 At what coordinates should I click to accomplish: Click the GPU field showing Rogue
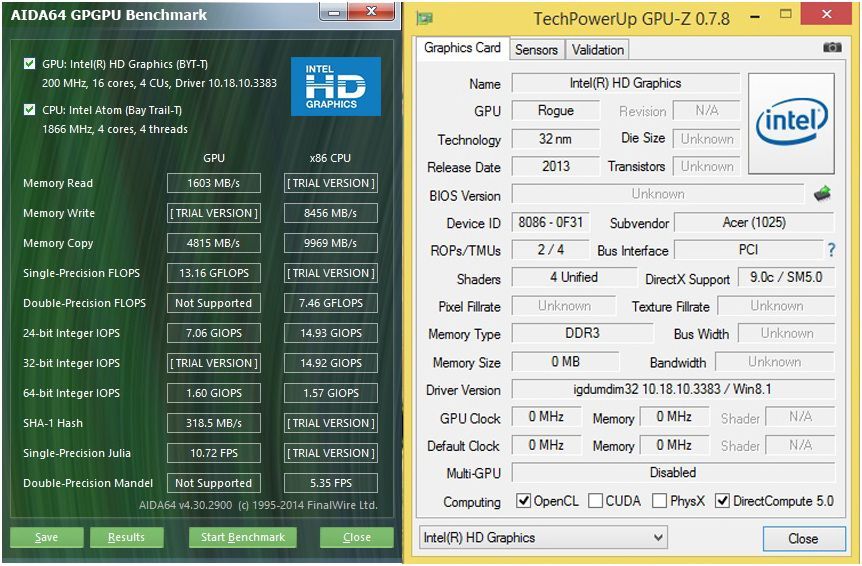tap(556, 110)
